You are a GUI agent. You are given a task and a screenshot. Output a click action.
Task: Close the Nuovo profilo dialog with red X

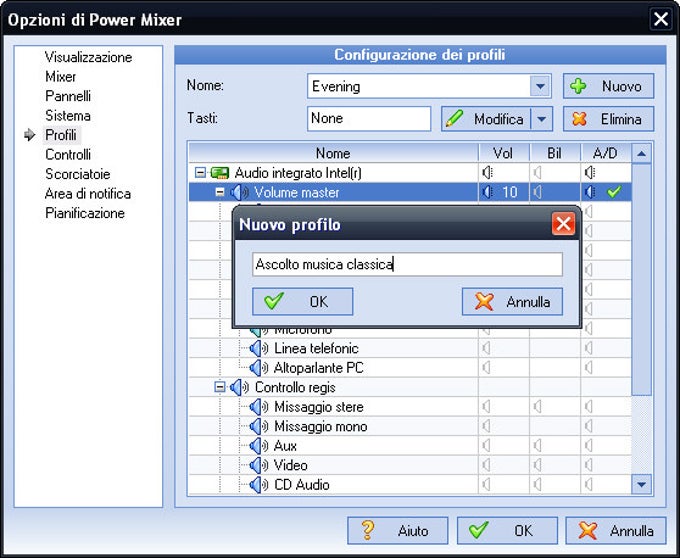(x=563, y=224)
